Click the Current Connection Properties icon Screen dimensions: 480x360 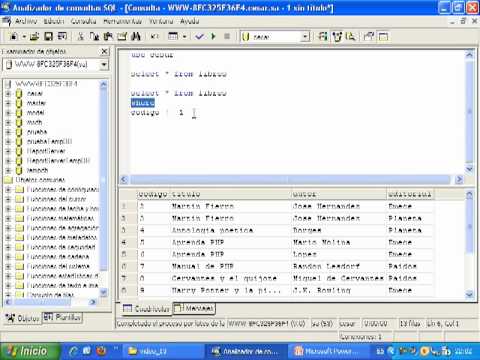369,36
